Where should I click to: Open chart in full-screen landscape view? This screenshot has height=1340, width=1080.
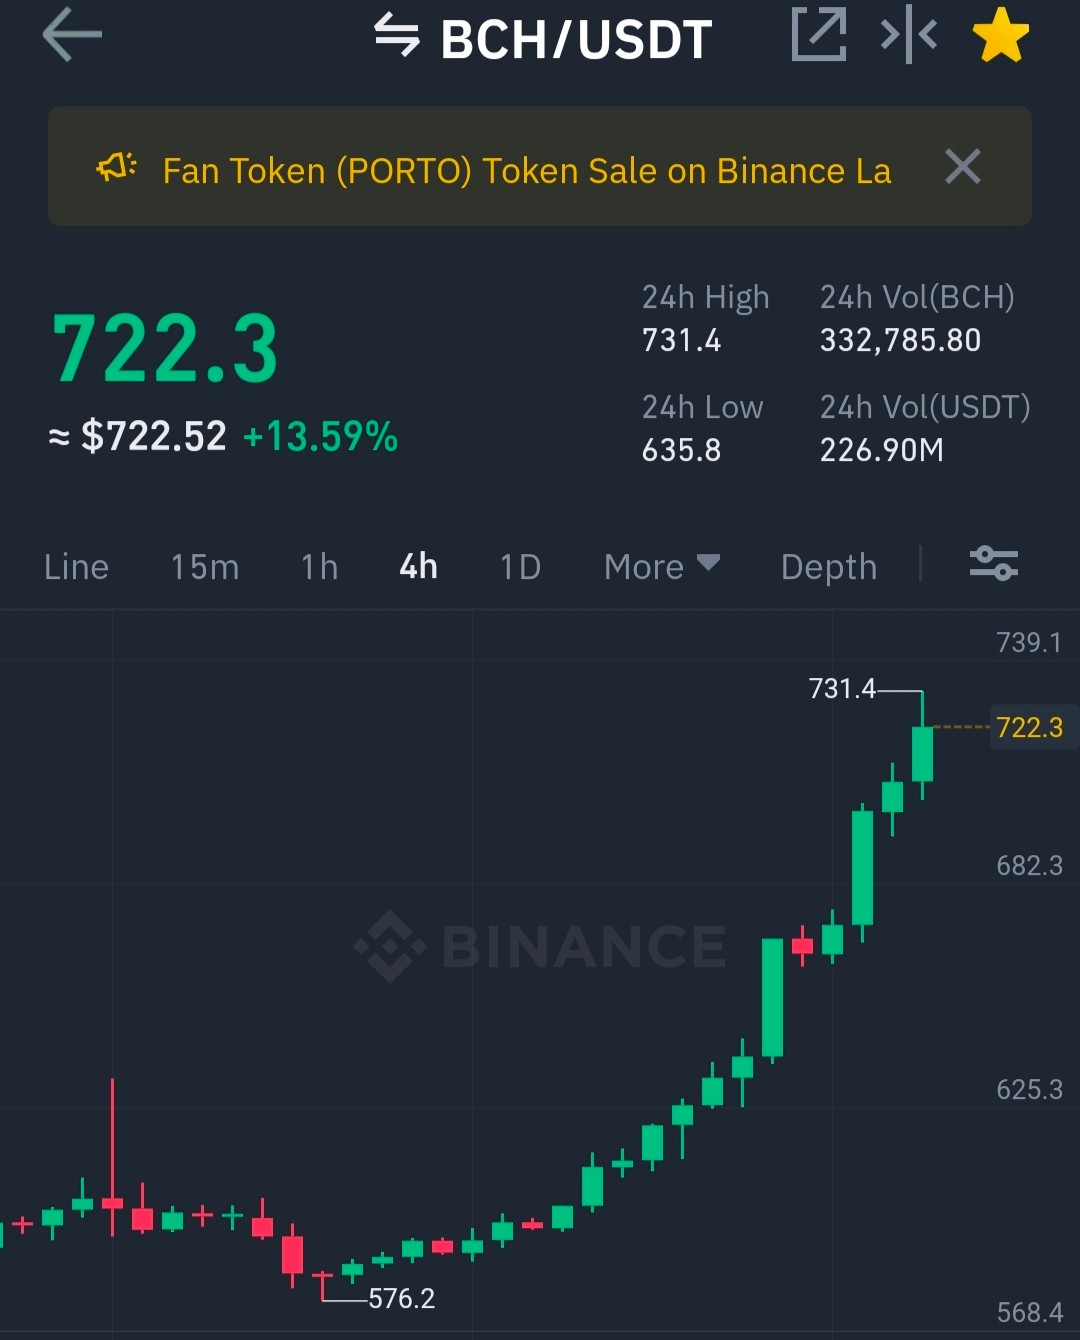click(x=819, y=34)
